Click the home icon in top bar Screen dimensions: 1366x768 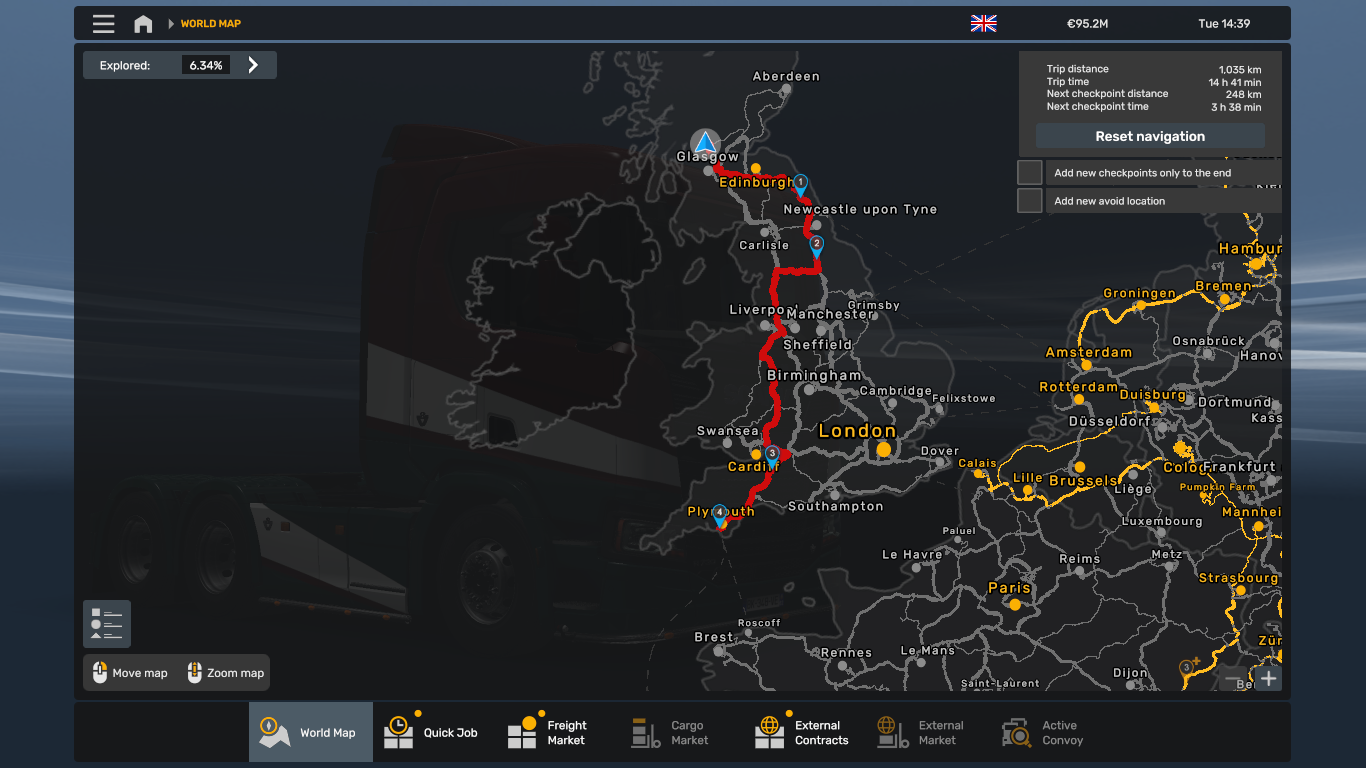(143, 24)
